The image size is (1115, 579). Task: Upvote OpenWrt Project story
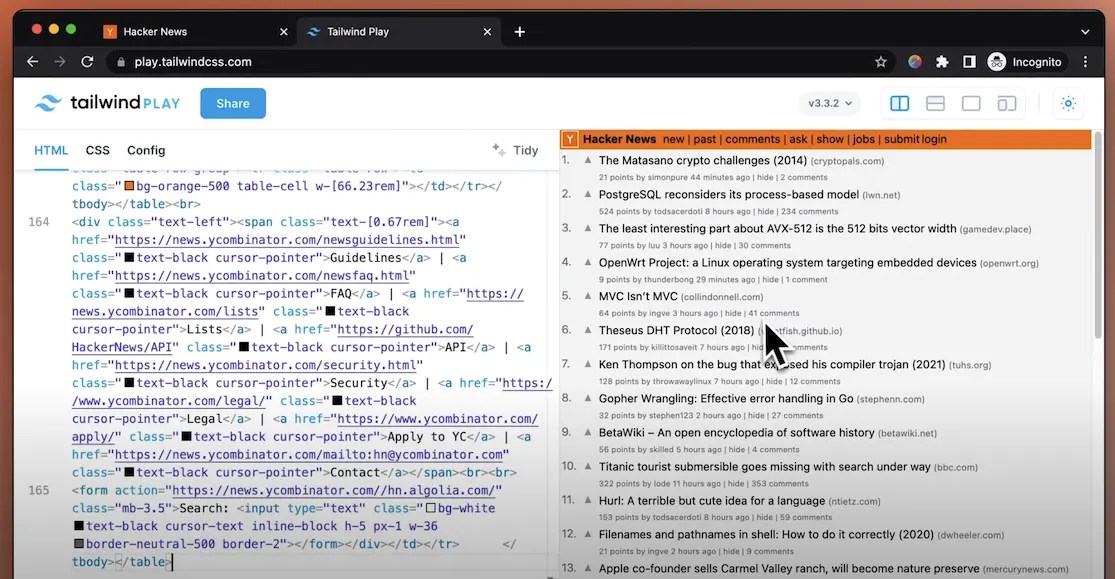(x=588, y=262)
